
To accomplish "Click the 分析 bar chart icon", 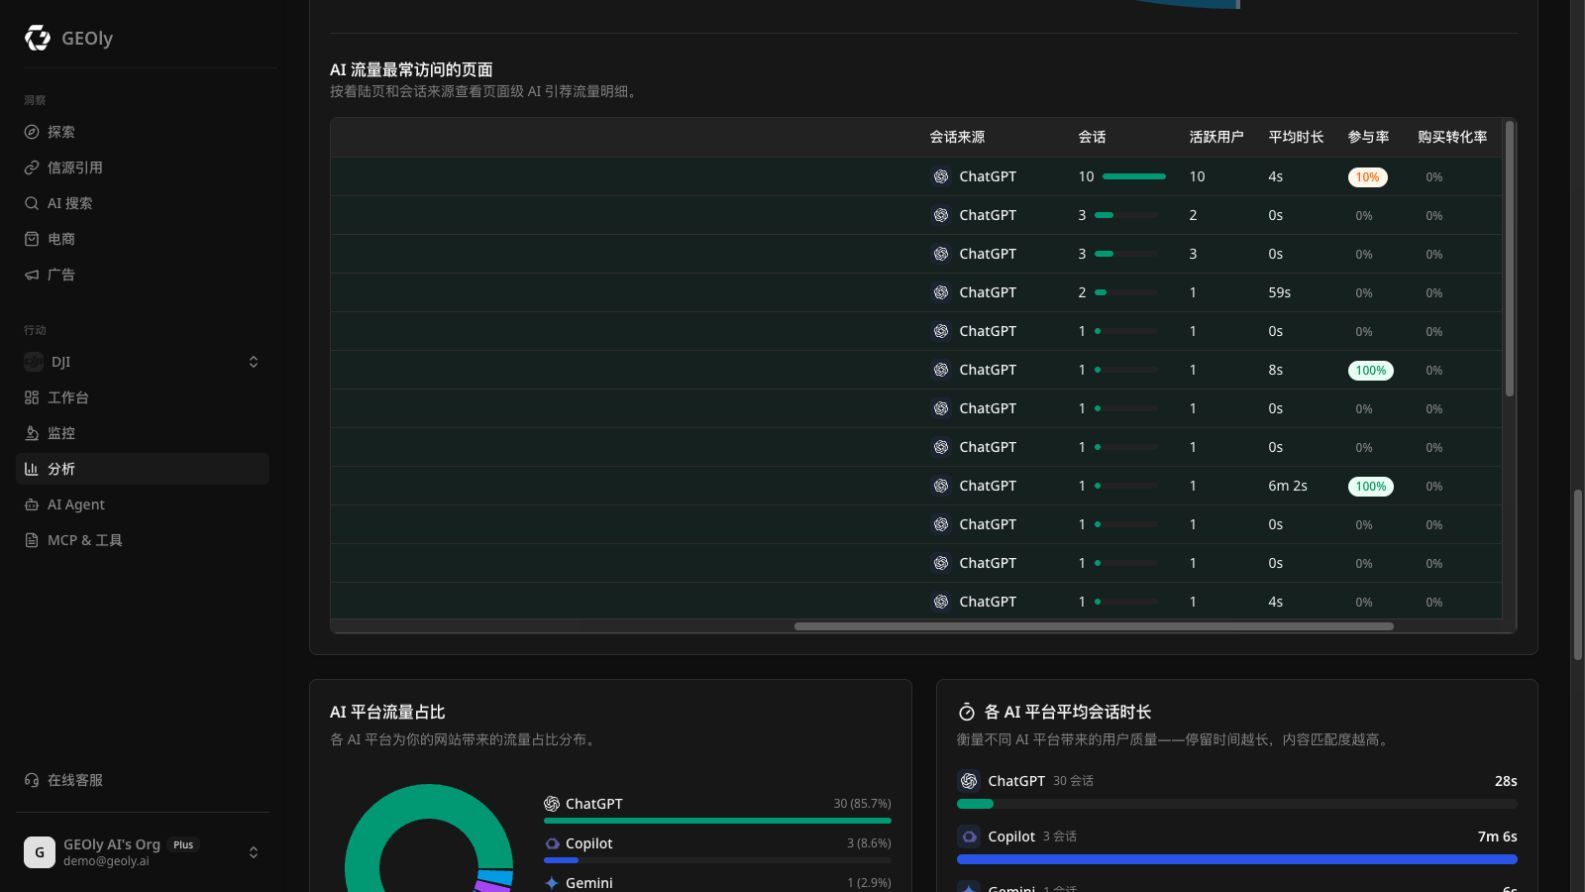I will 32,469.
